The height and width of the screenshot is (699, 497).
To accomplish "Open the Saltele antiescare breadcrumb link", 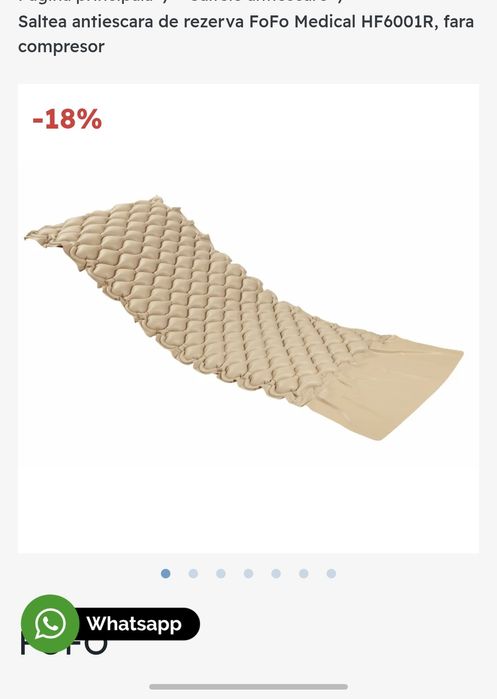I will tap(259, 2).
